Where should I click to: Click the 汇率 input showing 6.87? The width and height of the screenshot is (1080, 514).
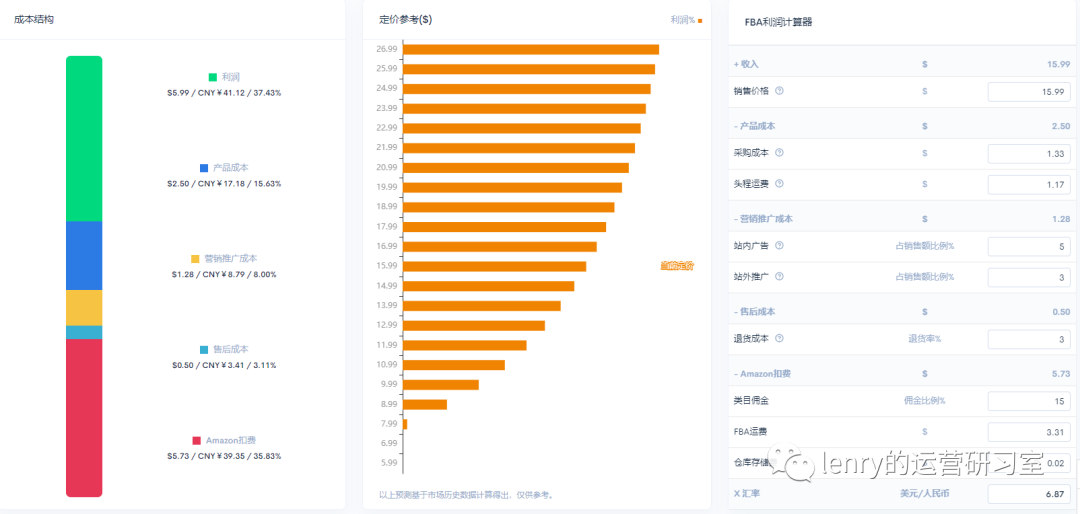click(1029, 494)
